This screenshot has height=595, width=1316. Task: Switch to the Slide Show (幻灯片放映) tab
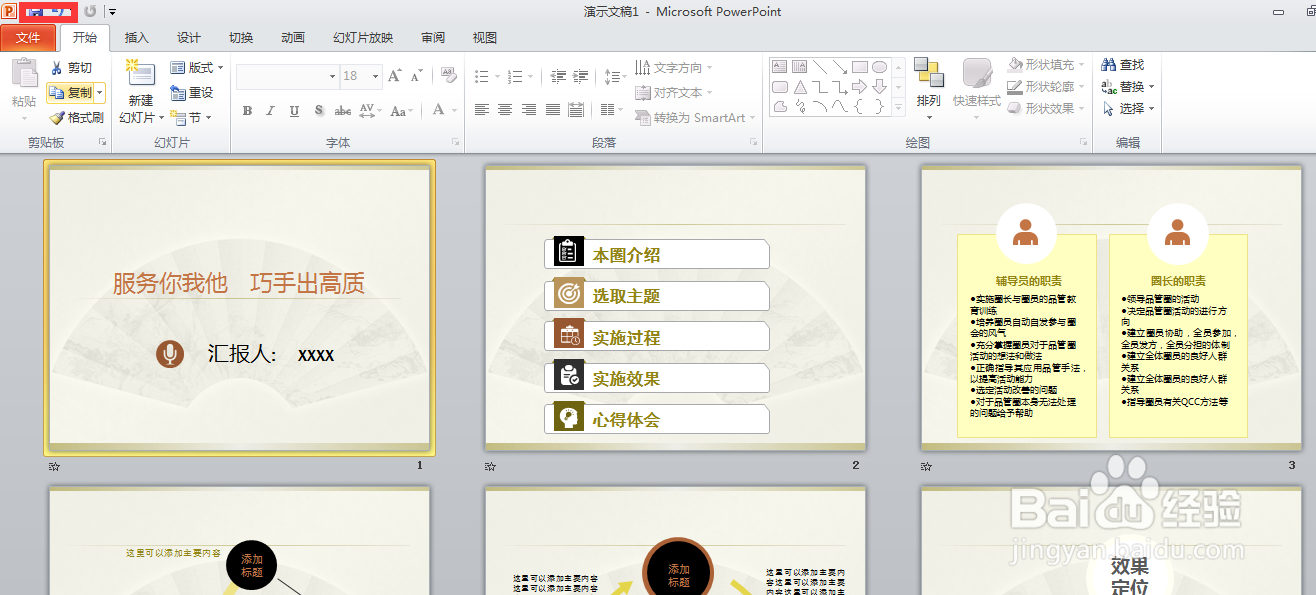pos(363,38)
